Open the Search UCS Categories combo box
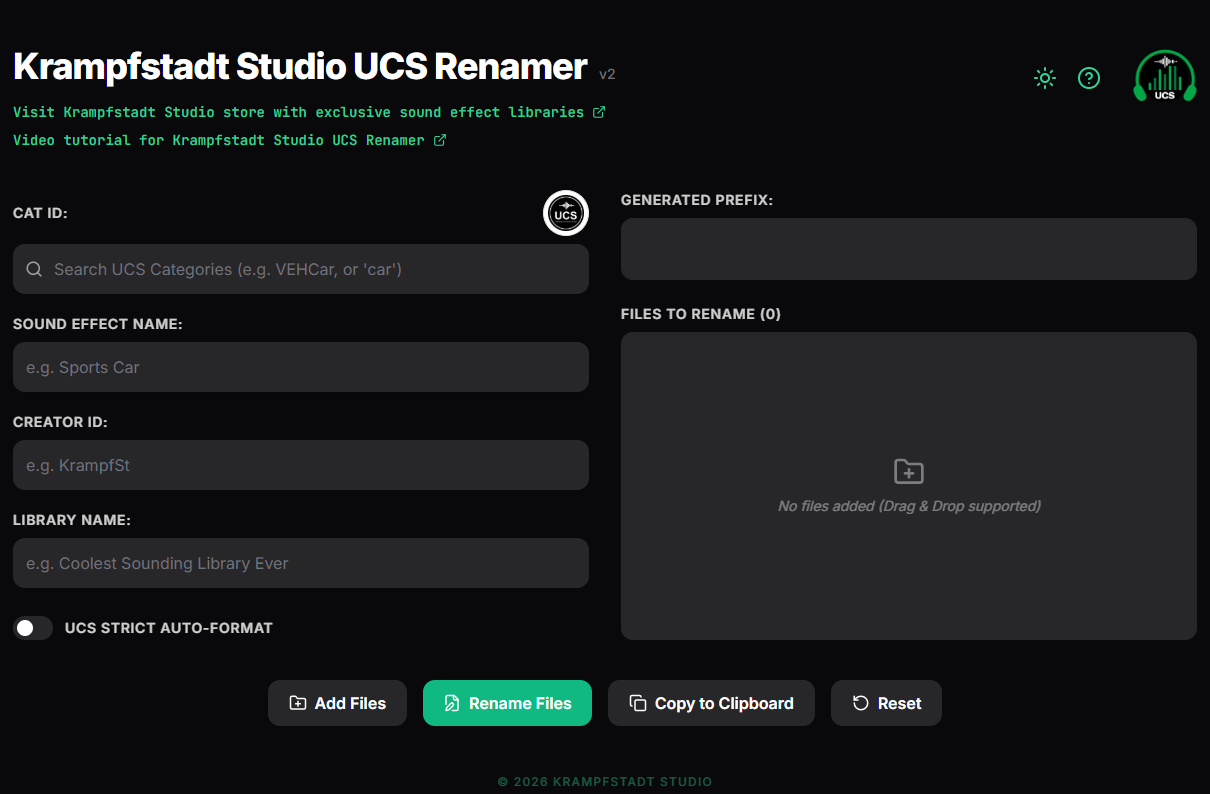 tap(310, 269)
